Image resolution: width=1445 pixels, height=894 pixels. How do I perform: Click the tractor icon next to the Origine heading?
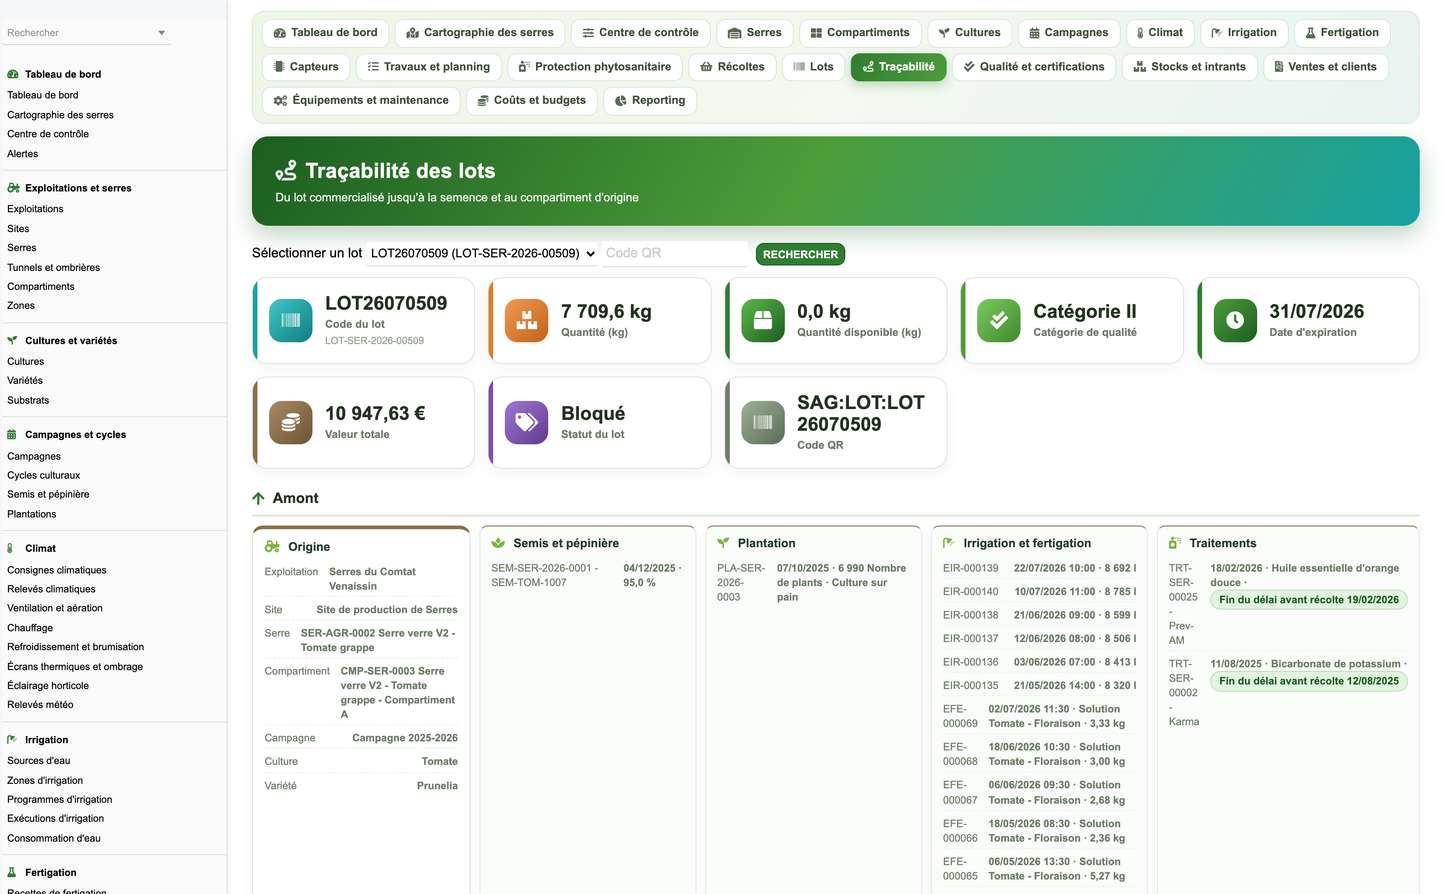[272, 547]
